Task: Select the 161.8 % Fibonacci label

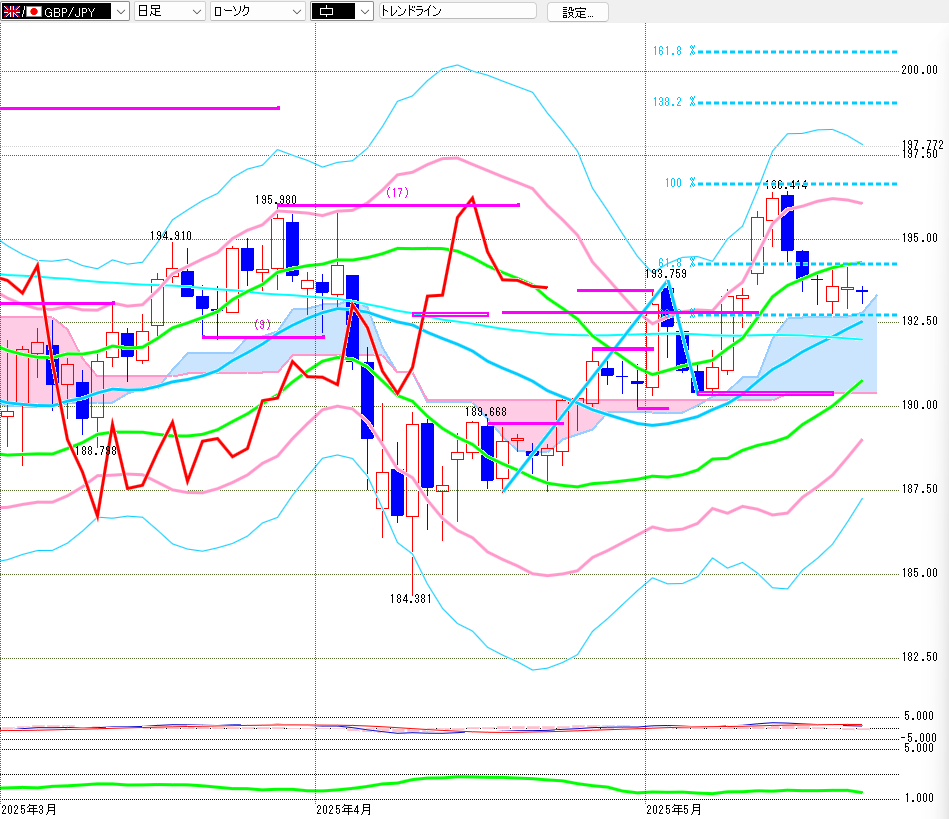Action: point(674,51)
